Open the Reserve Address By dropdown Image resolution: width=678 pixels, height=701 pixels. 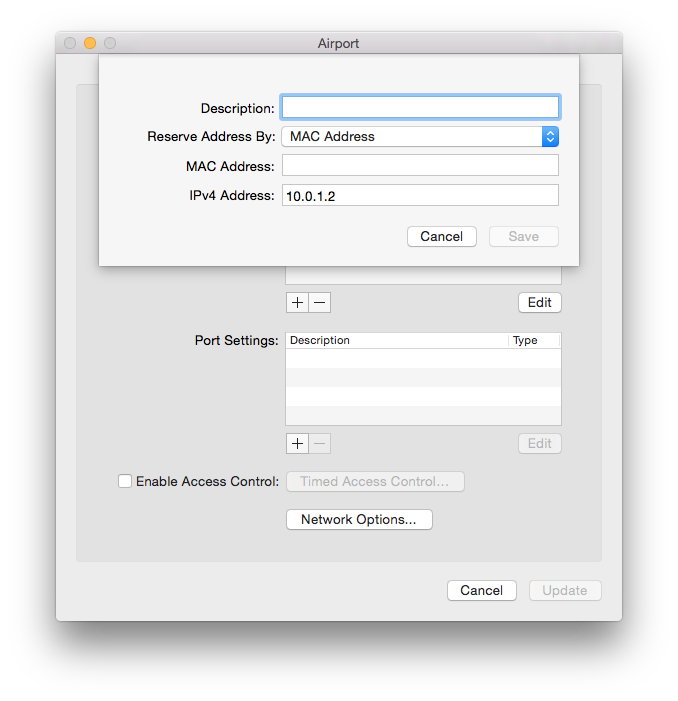tap(420, 136)
